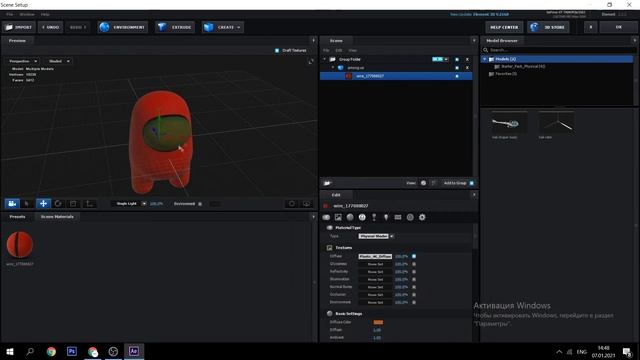Open the Shaded display mode dropdown
The image size is (640, 360).
tap(59, 61)
